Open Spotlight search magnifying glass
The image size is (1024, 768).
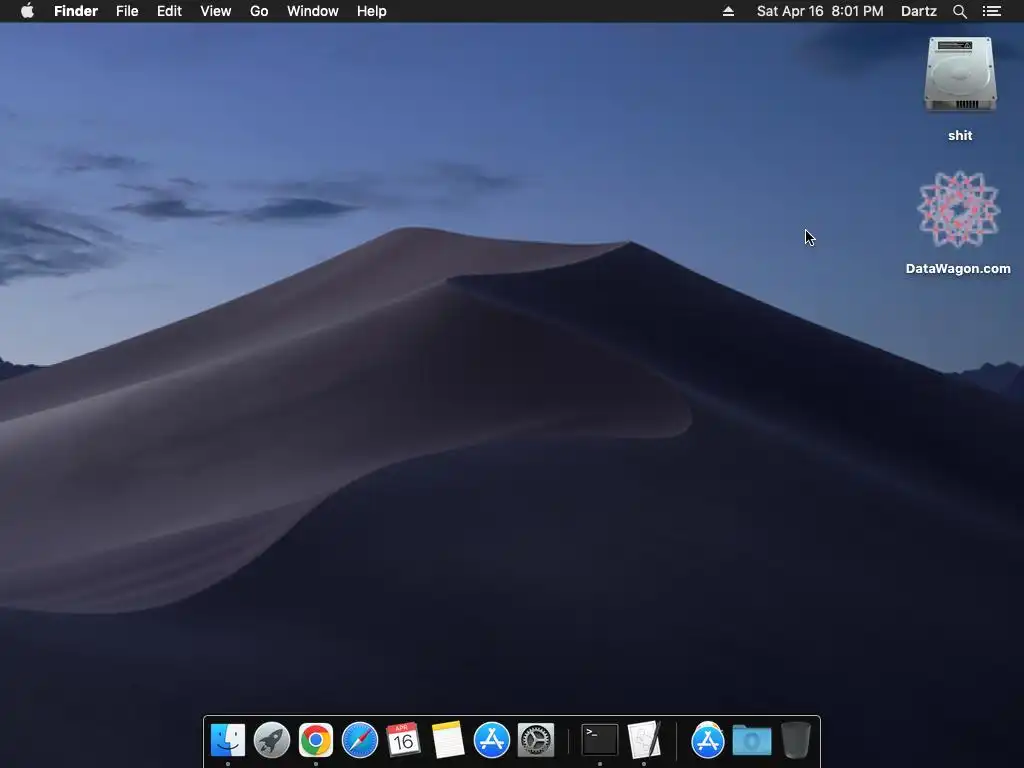click(959, 11)
